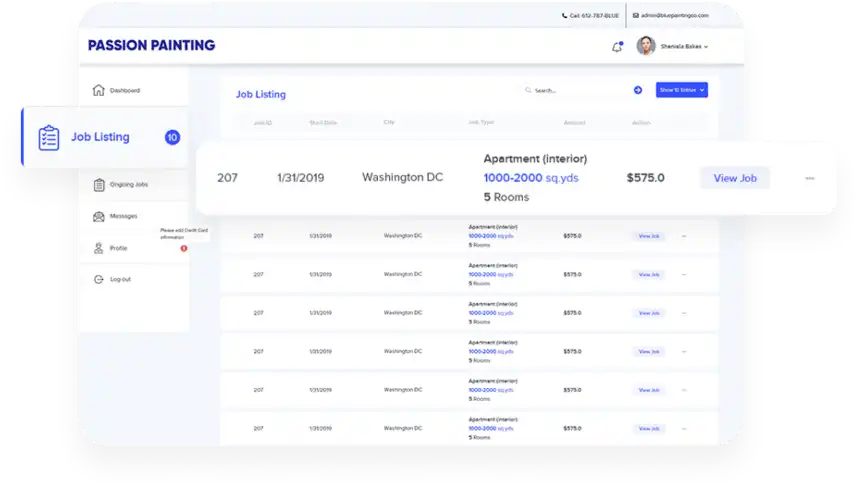Click the Job Type column header

(x=481, y=122)
